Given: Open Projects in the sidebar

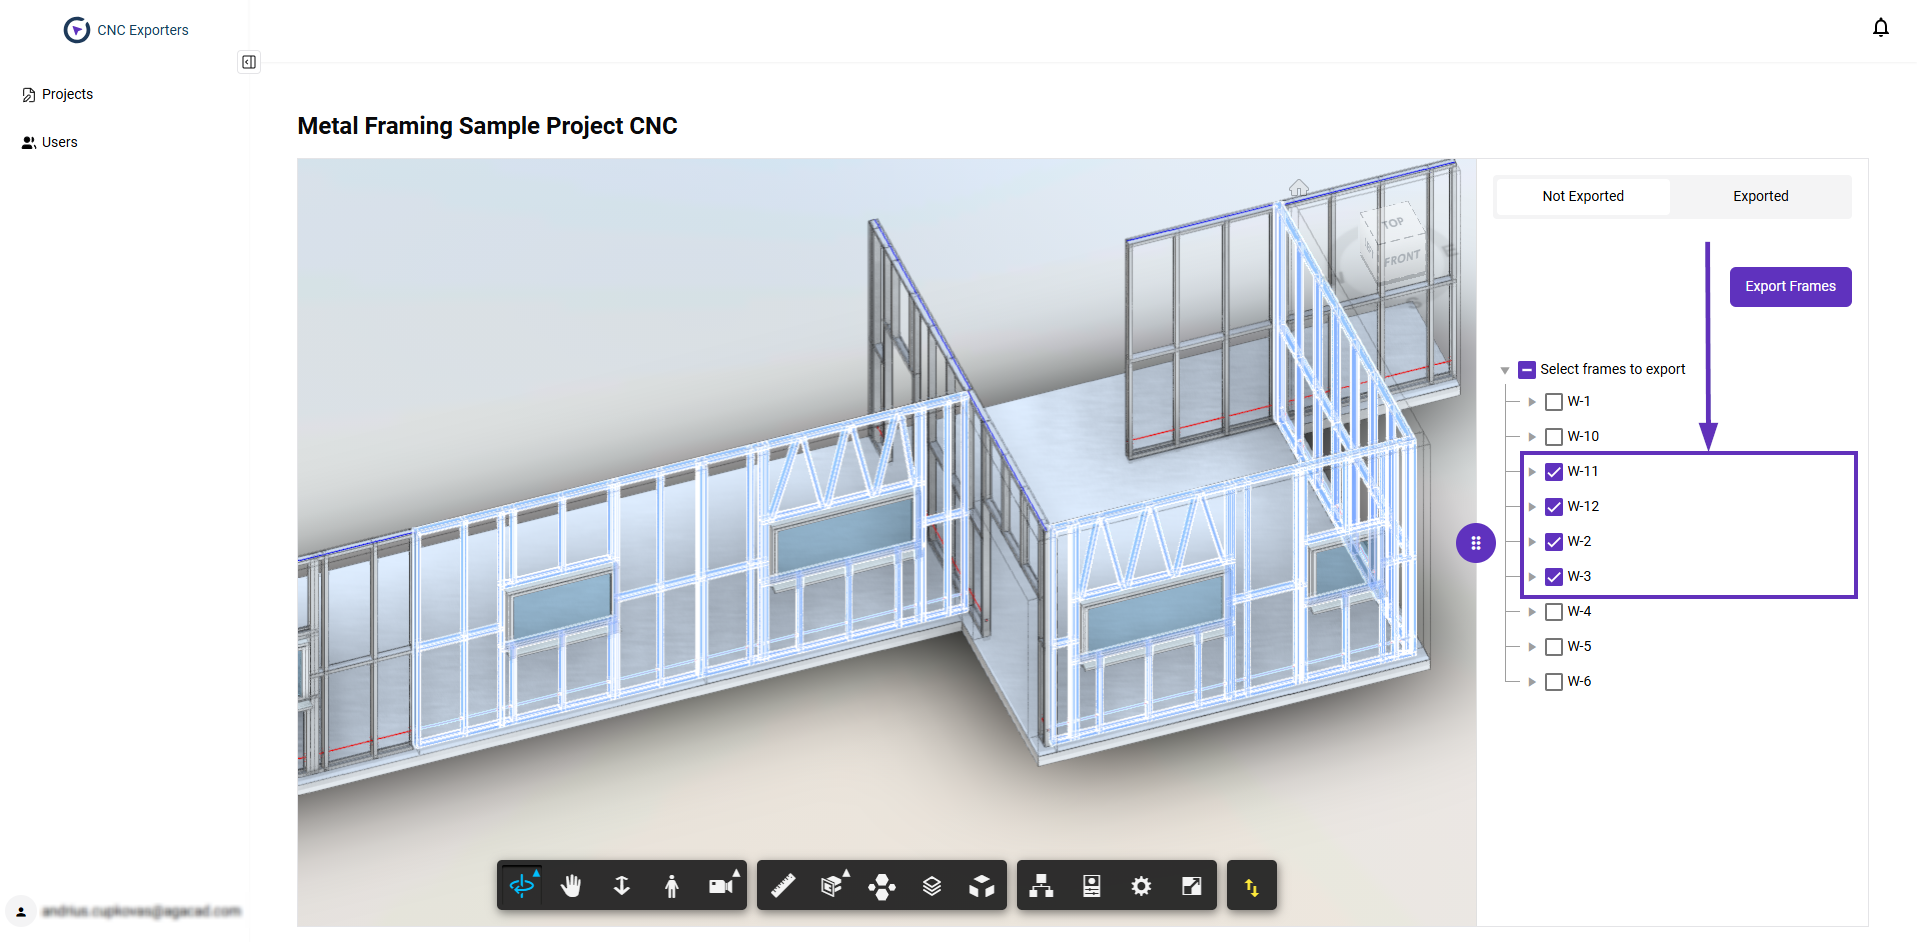Looking at the screenshot, I should pos(67,94).
